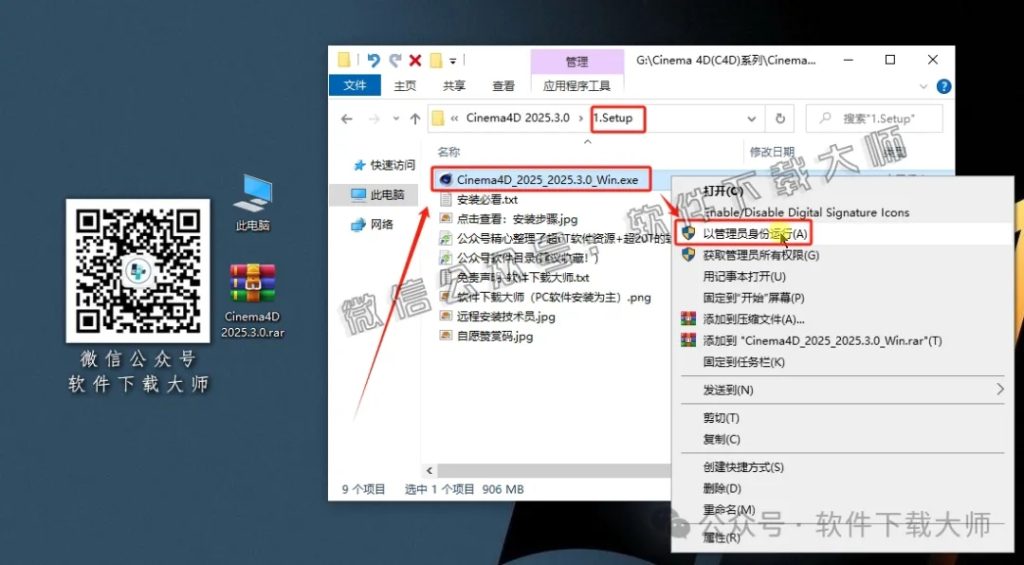Select 免责声明-软件下载大师.txt file
The width and height of the screenshot is (1024, 565).
pos(523,278)
